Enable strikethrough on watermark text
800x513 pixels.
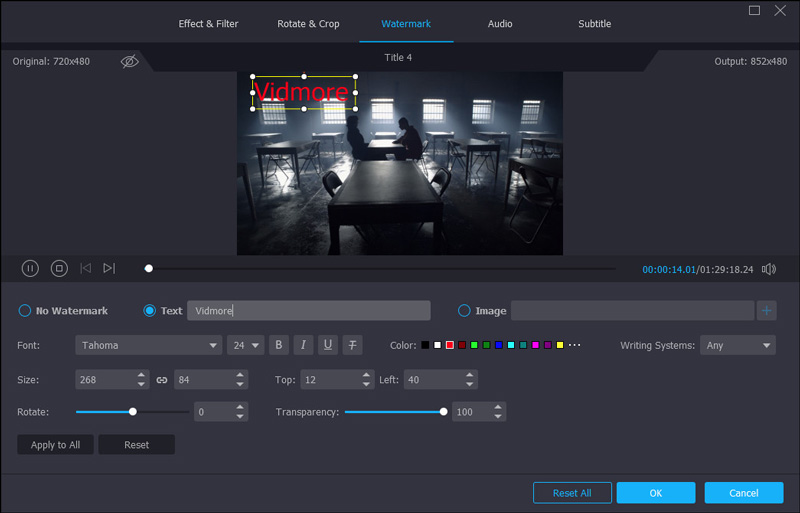pos(352,345)
